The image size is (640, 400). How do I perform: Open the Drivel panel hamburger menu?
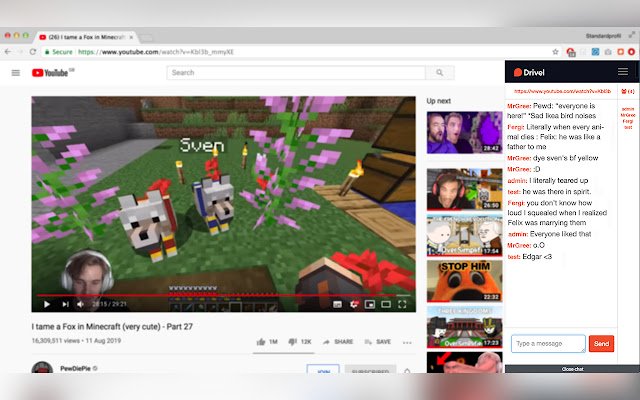623,72
